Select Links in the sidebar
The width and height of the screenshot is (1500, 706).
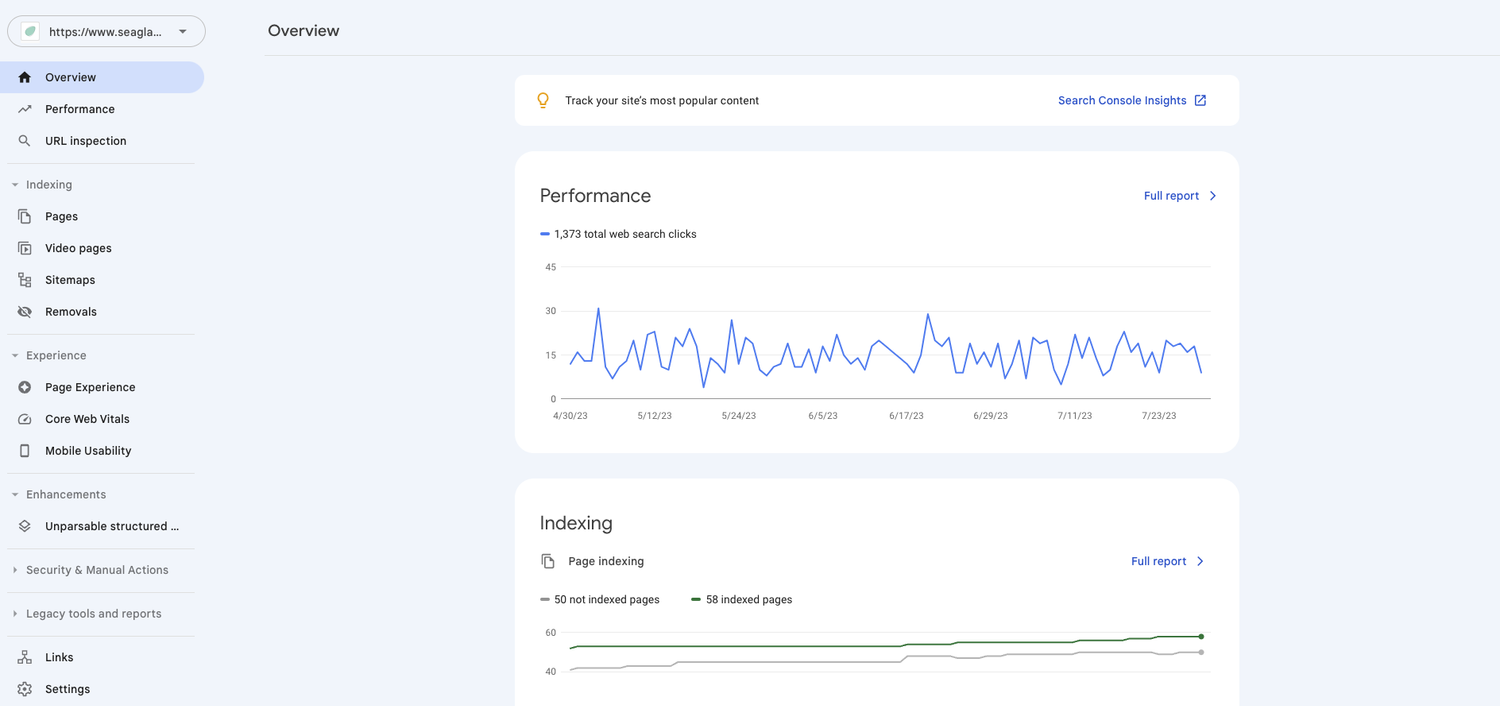coord(58,657)
